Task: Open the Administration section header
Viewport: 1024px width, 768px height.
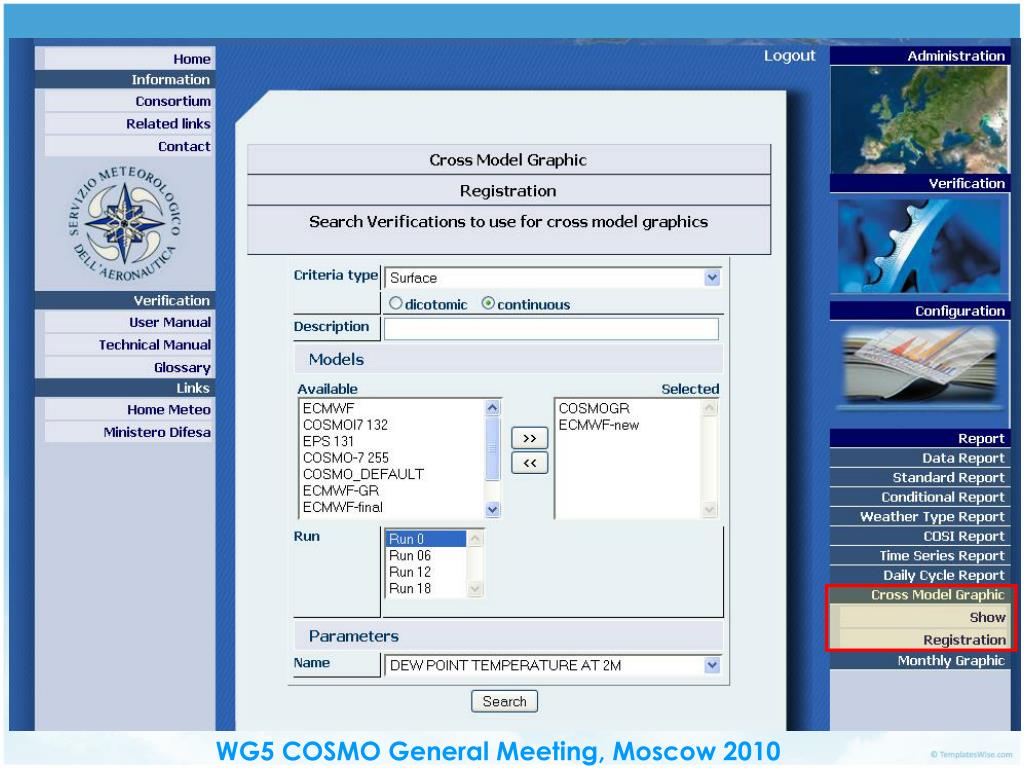Action: [x=920, y=56]
